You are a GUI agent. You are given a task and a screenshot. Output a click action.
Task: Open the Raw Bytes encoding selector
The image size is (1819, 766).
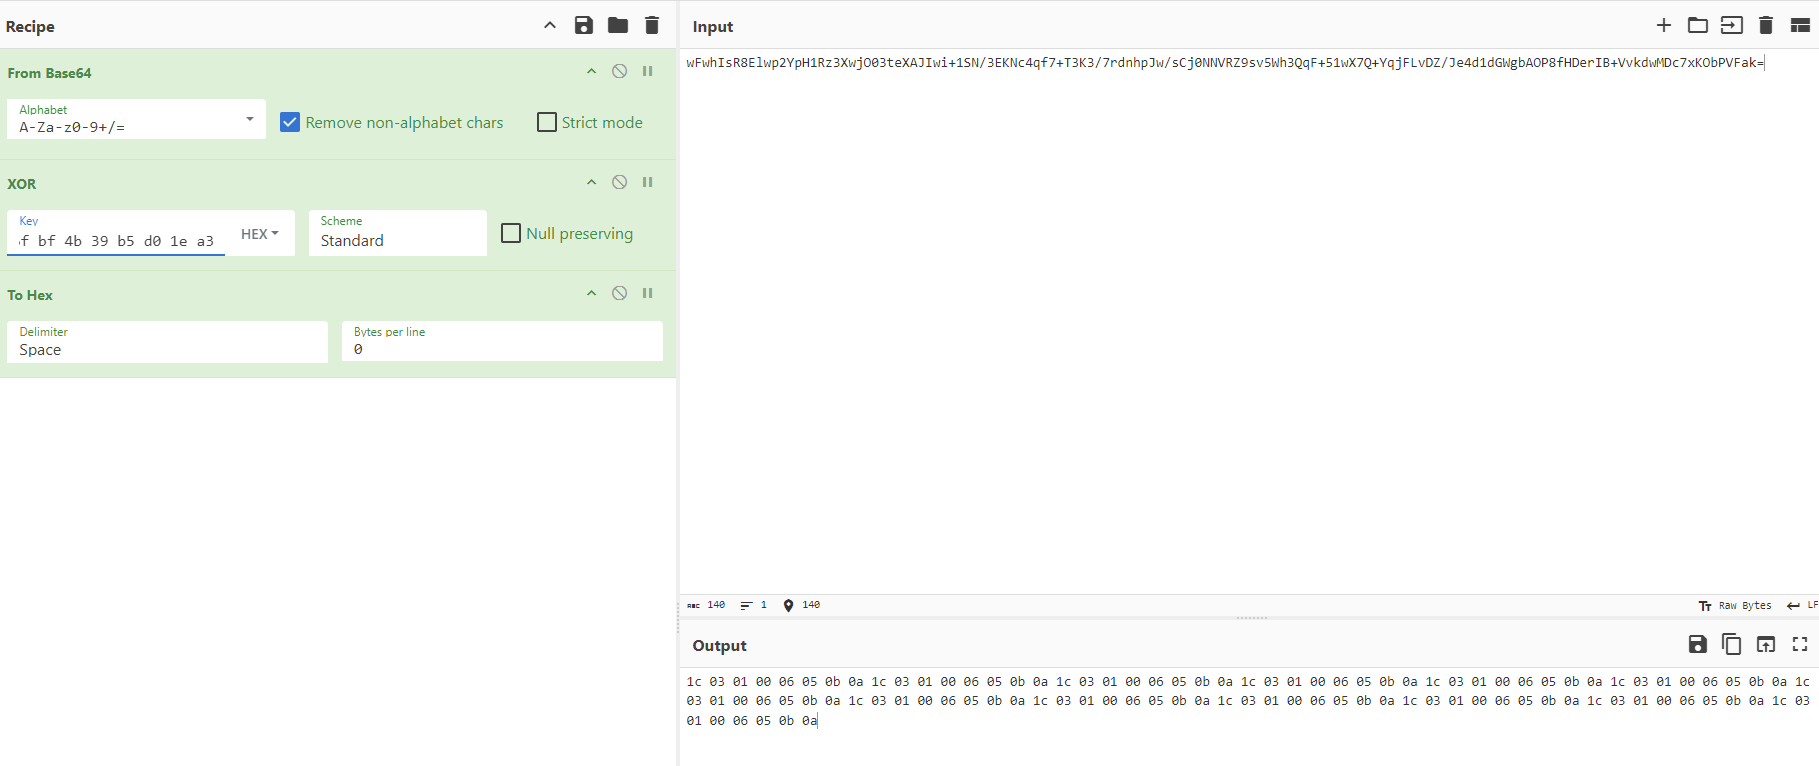pyautogui.click(x=1735, y=606)
